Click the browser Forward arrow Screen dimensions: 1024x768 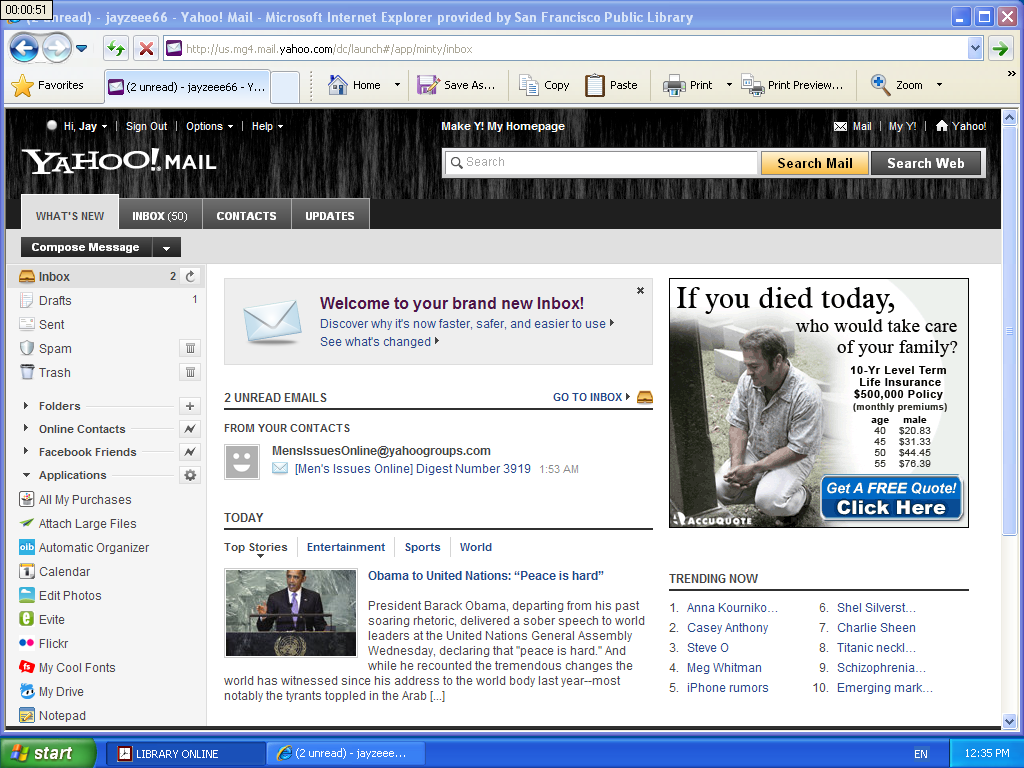pyautogui.click(x=57, y=48)
